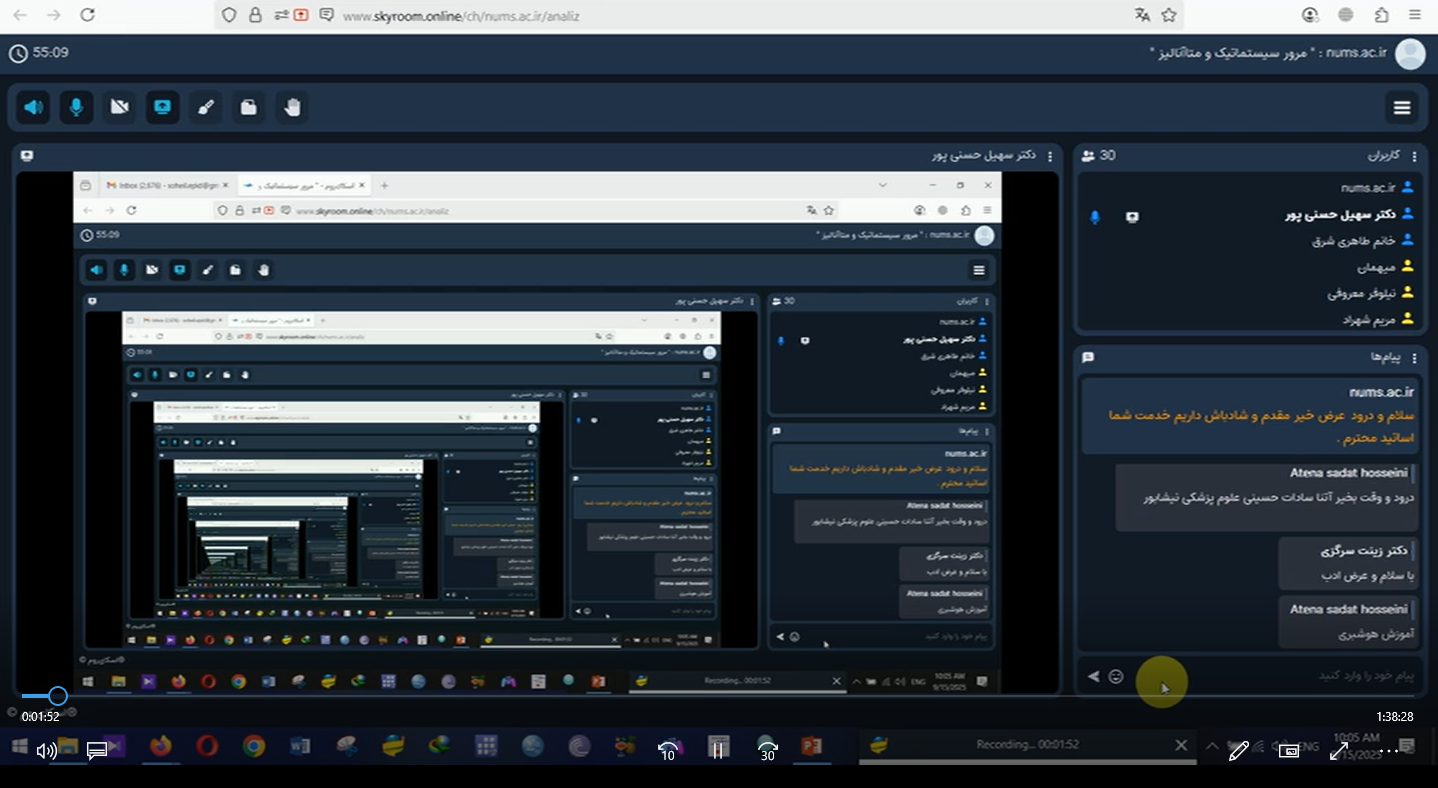Open the messages panel three-dot options

1414,358
